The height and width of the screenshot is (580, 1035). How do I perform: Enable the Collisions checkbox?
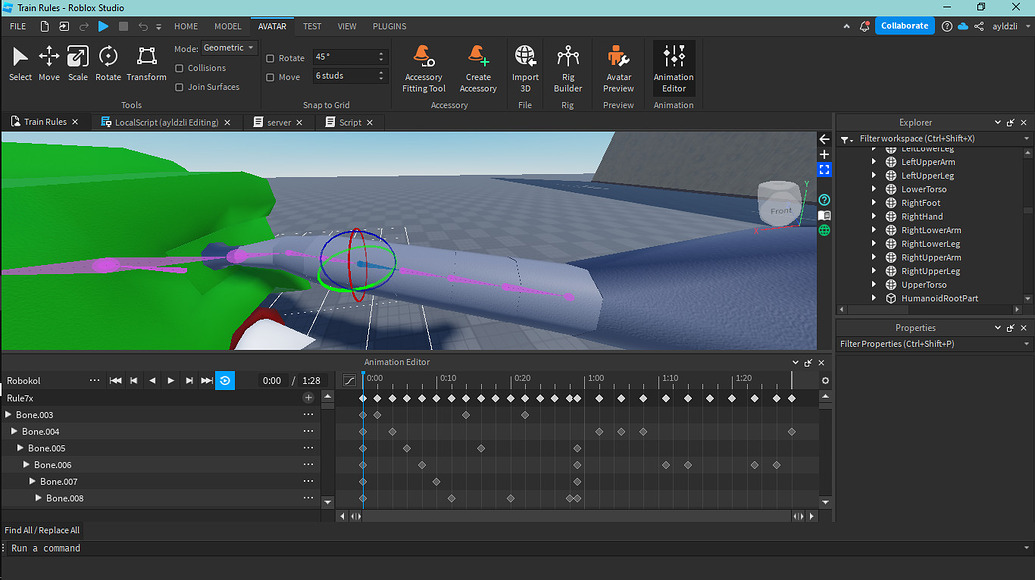coord(179,68)
